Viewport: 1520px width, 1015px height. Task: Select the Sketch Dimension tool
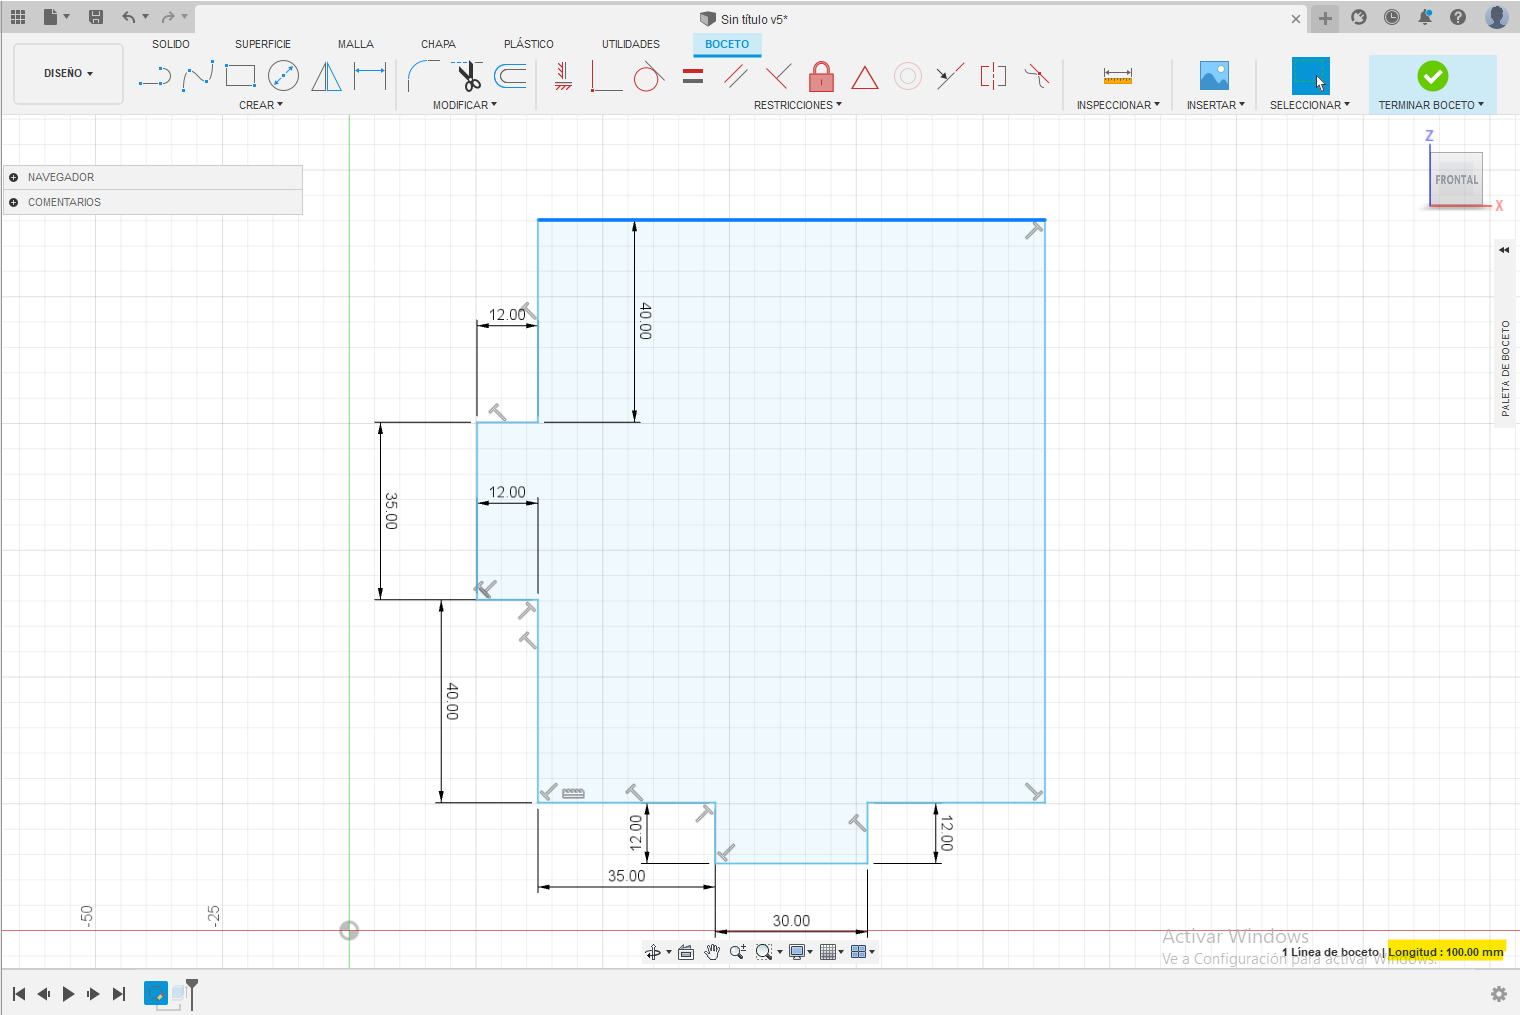[x=370, y=76]
